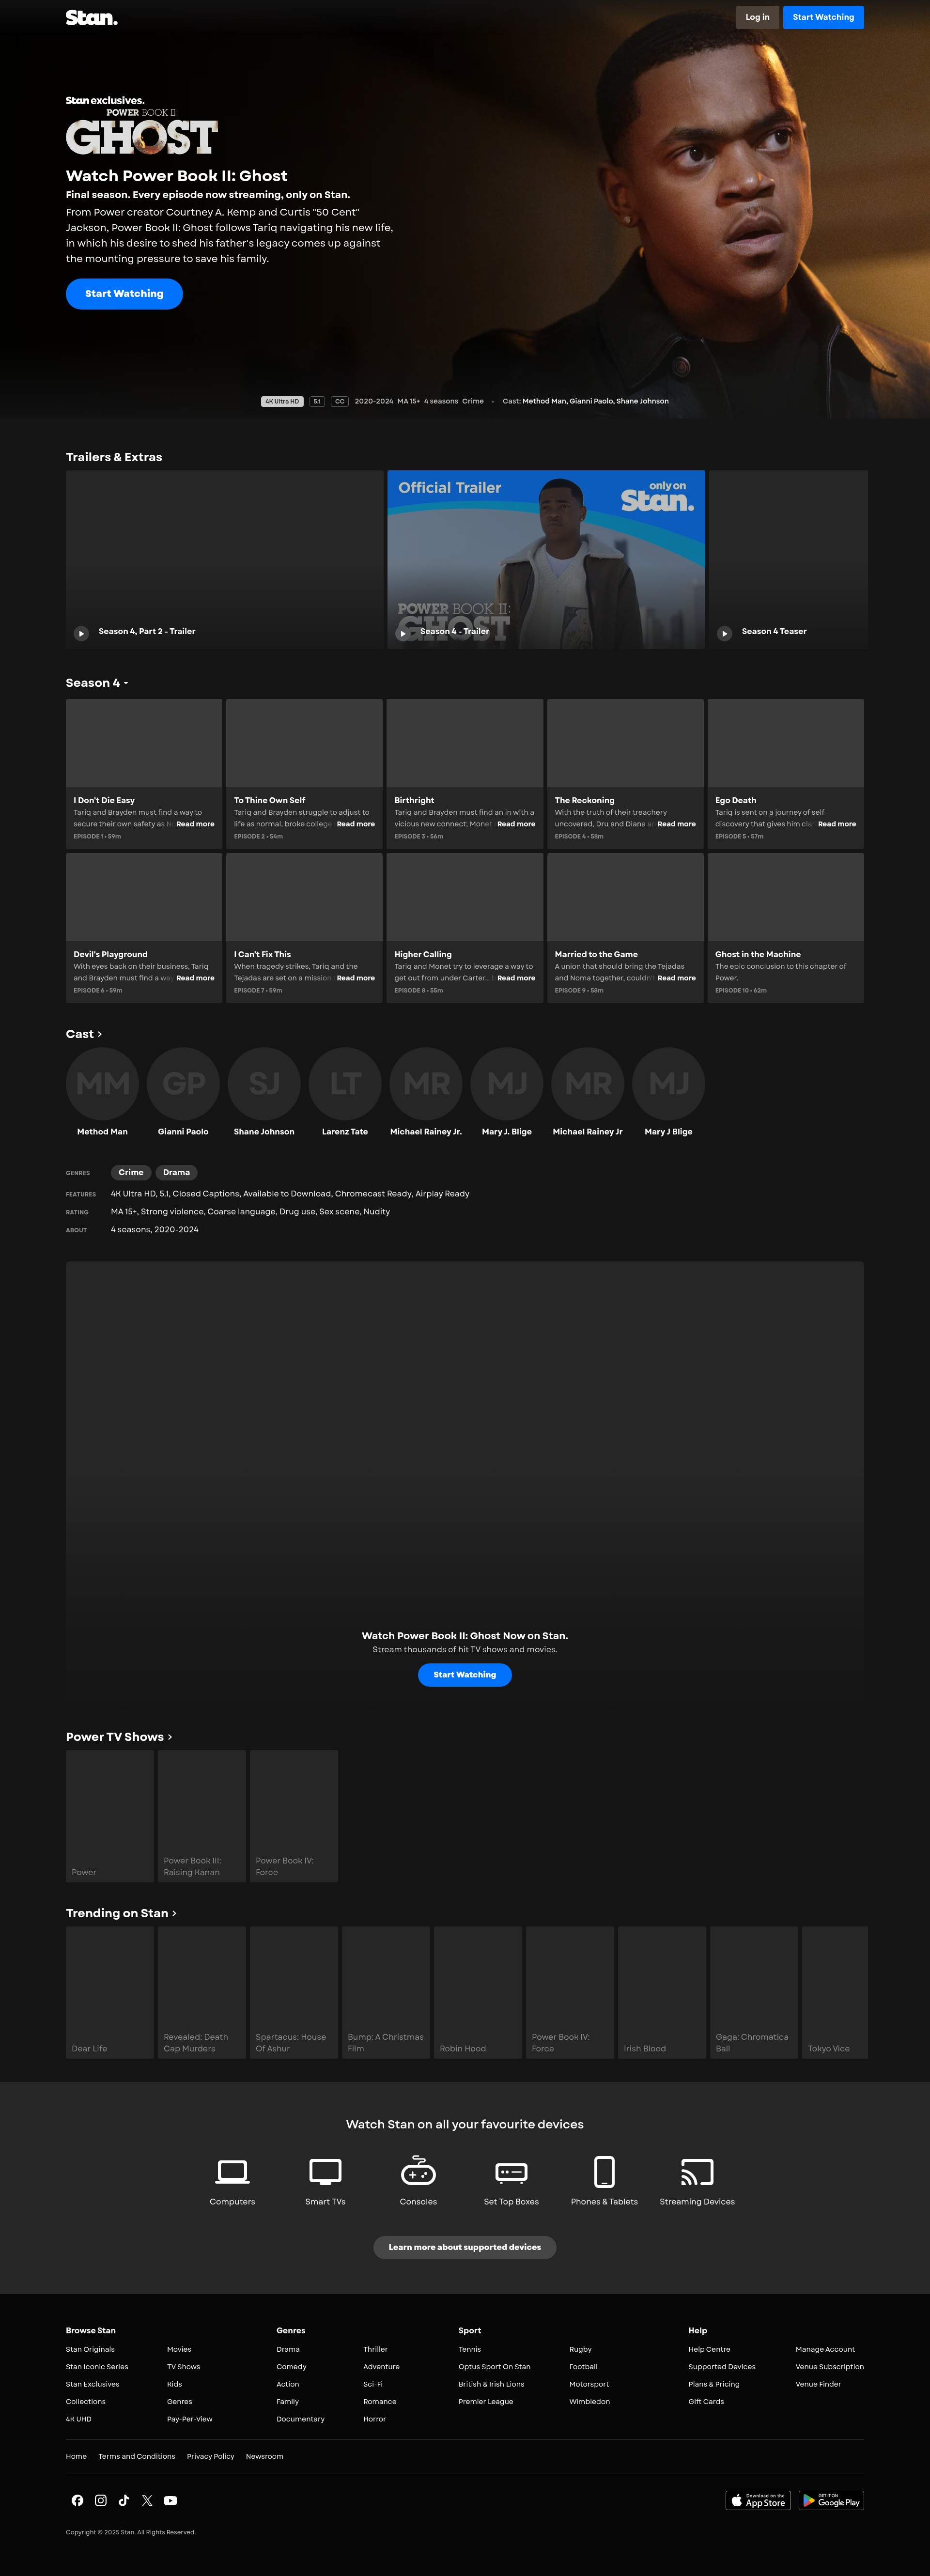
Task: Read more on To Thine Own Self
Action: coord(356,824)
